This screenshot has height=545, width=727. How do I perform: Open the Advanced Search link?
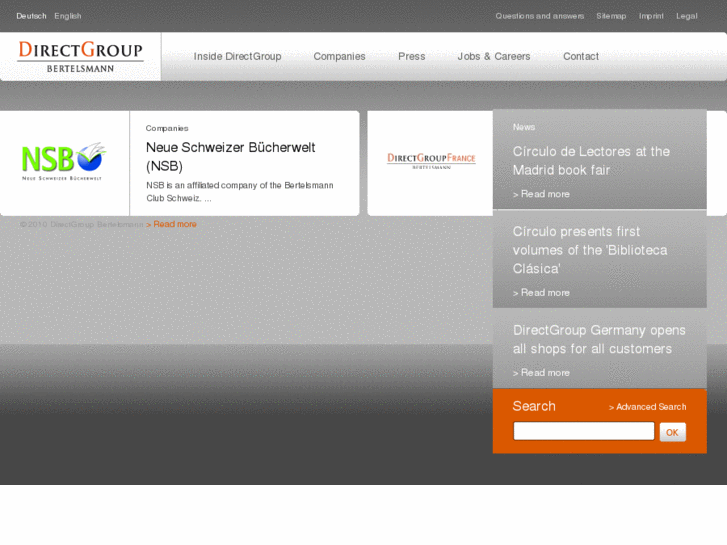click(x=647, y=407)
